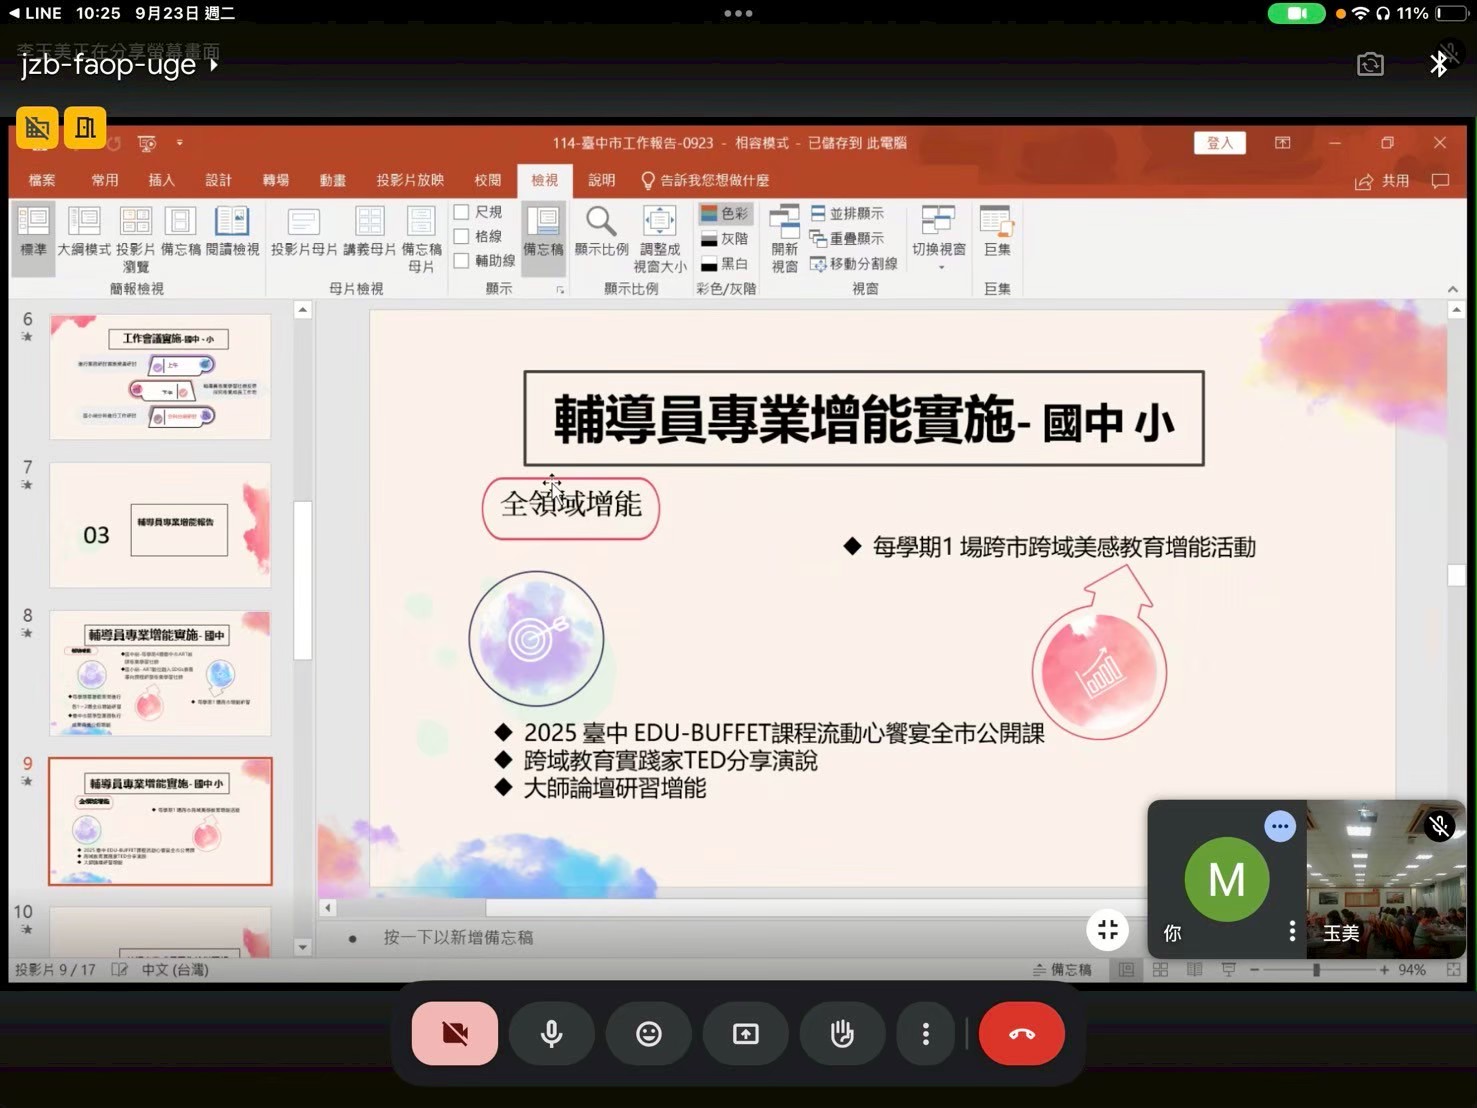Switch camera using the top flip icon
Screen dimensions: 1477x1108
point(1370,65)
